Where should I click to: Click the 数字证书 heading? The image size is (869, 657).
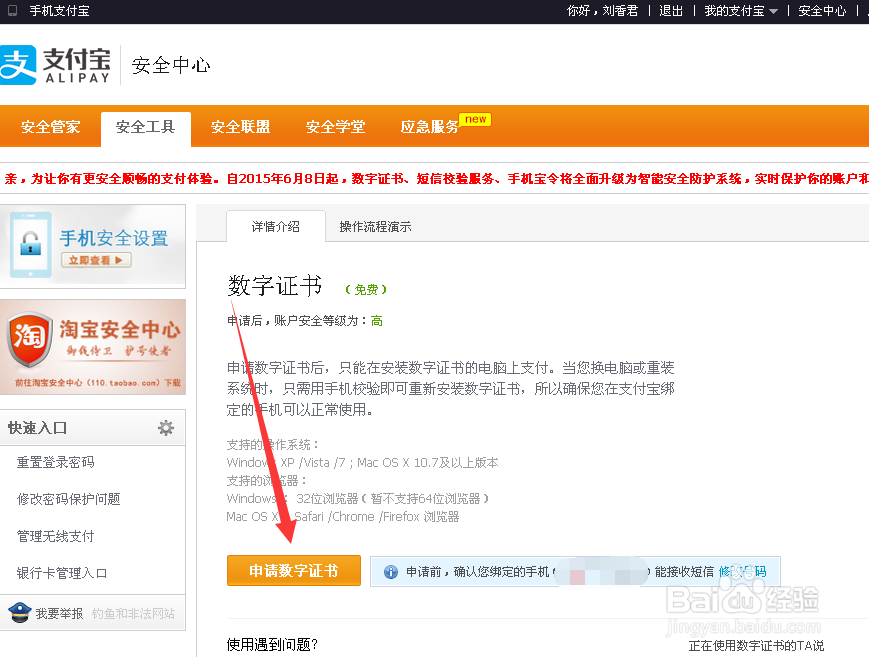274,286
